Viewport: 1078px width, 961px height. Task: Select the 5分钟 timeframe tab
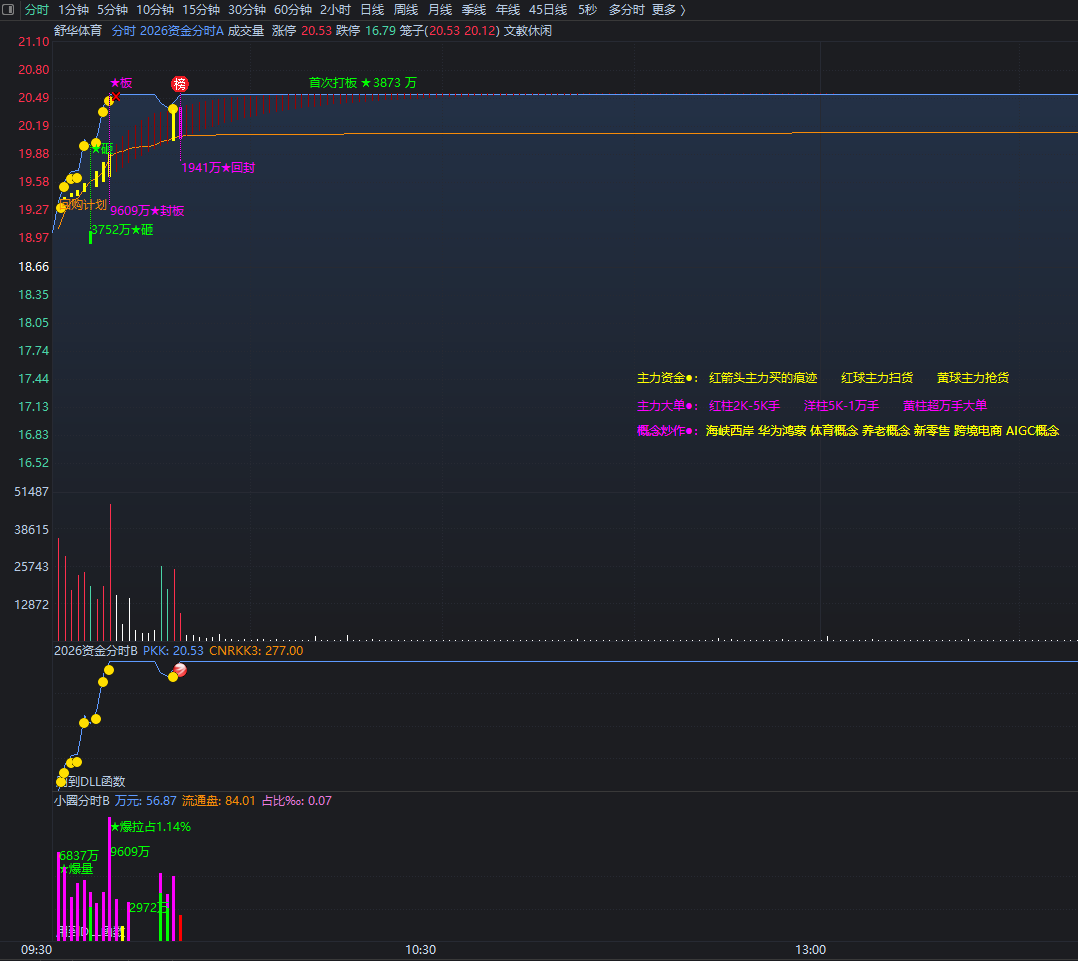click(112, 10)
